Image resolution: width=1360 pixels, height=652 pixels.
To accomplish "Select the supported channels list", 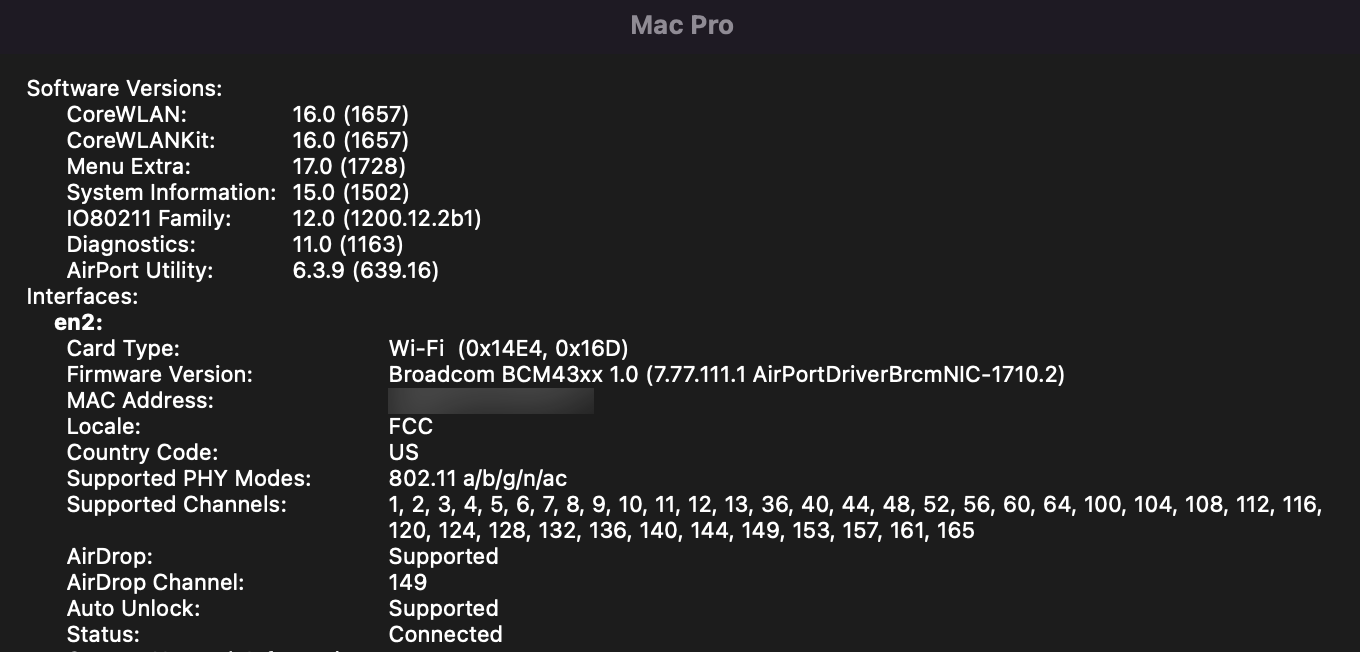I will 855,505.
